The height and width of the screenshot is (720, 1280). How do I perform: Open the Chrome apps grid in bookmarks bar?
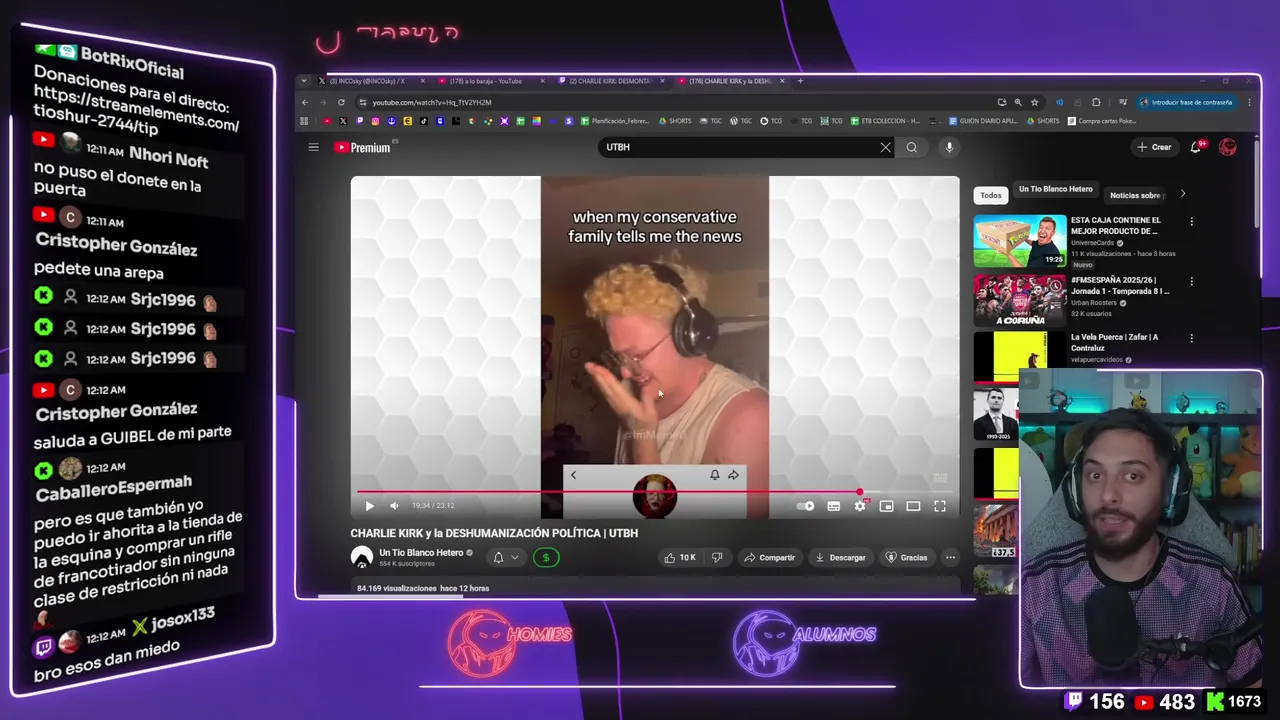(x=304, y=121)
